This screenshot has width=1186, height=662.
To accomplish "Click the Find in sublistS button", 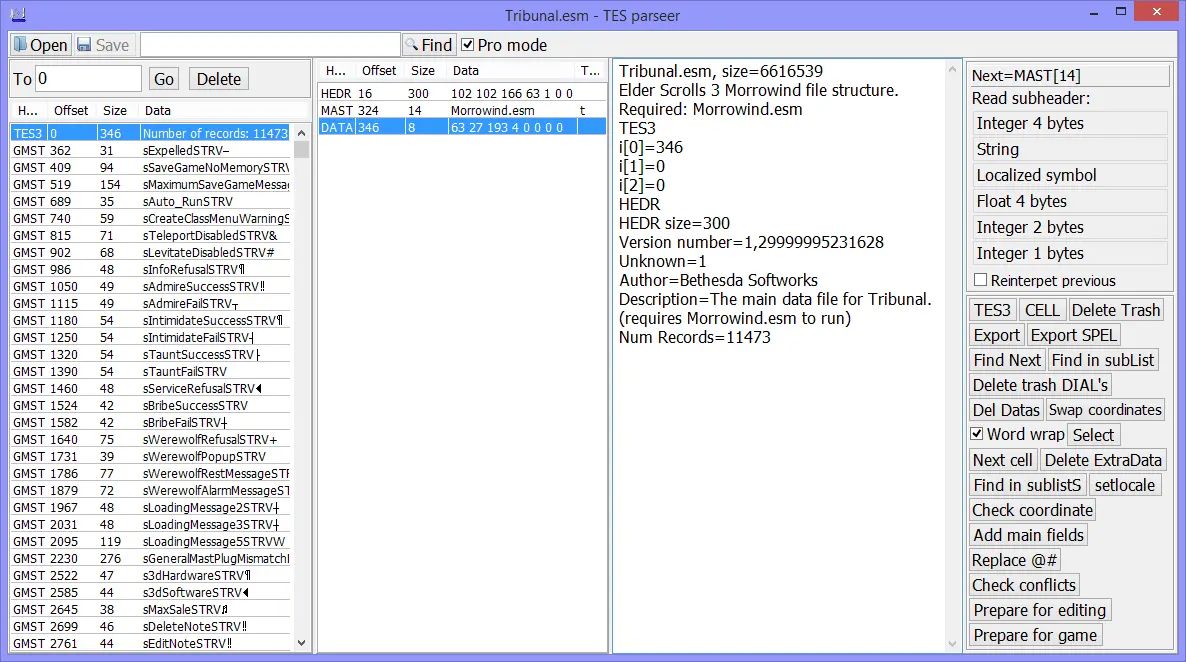I will coord(1027,485).
